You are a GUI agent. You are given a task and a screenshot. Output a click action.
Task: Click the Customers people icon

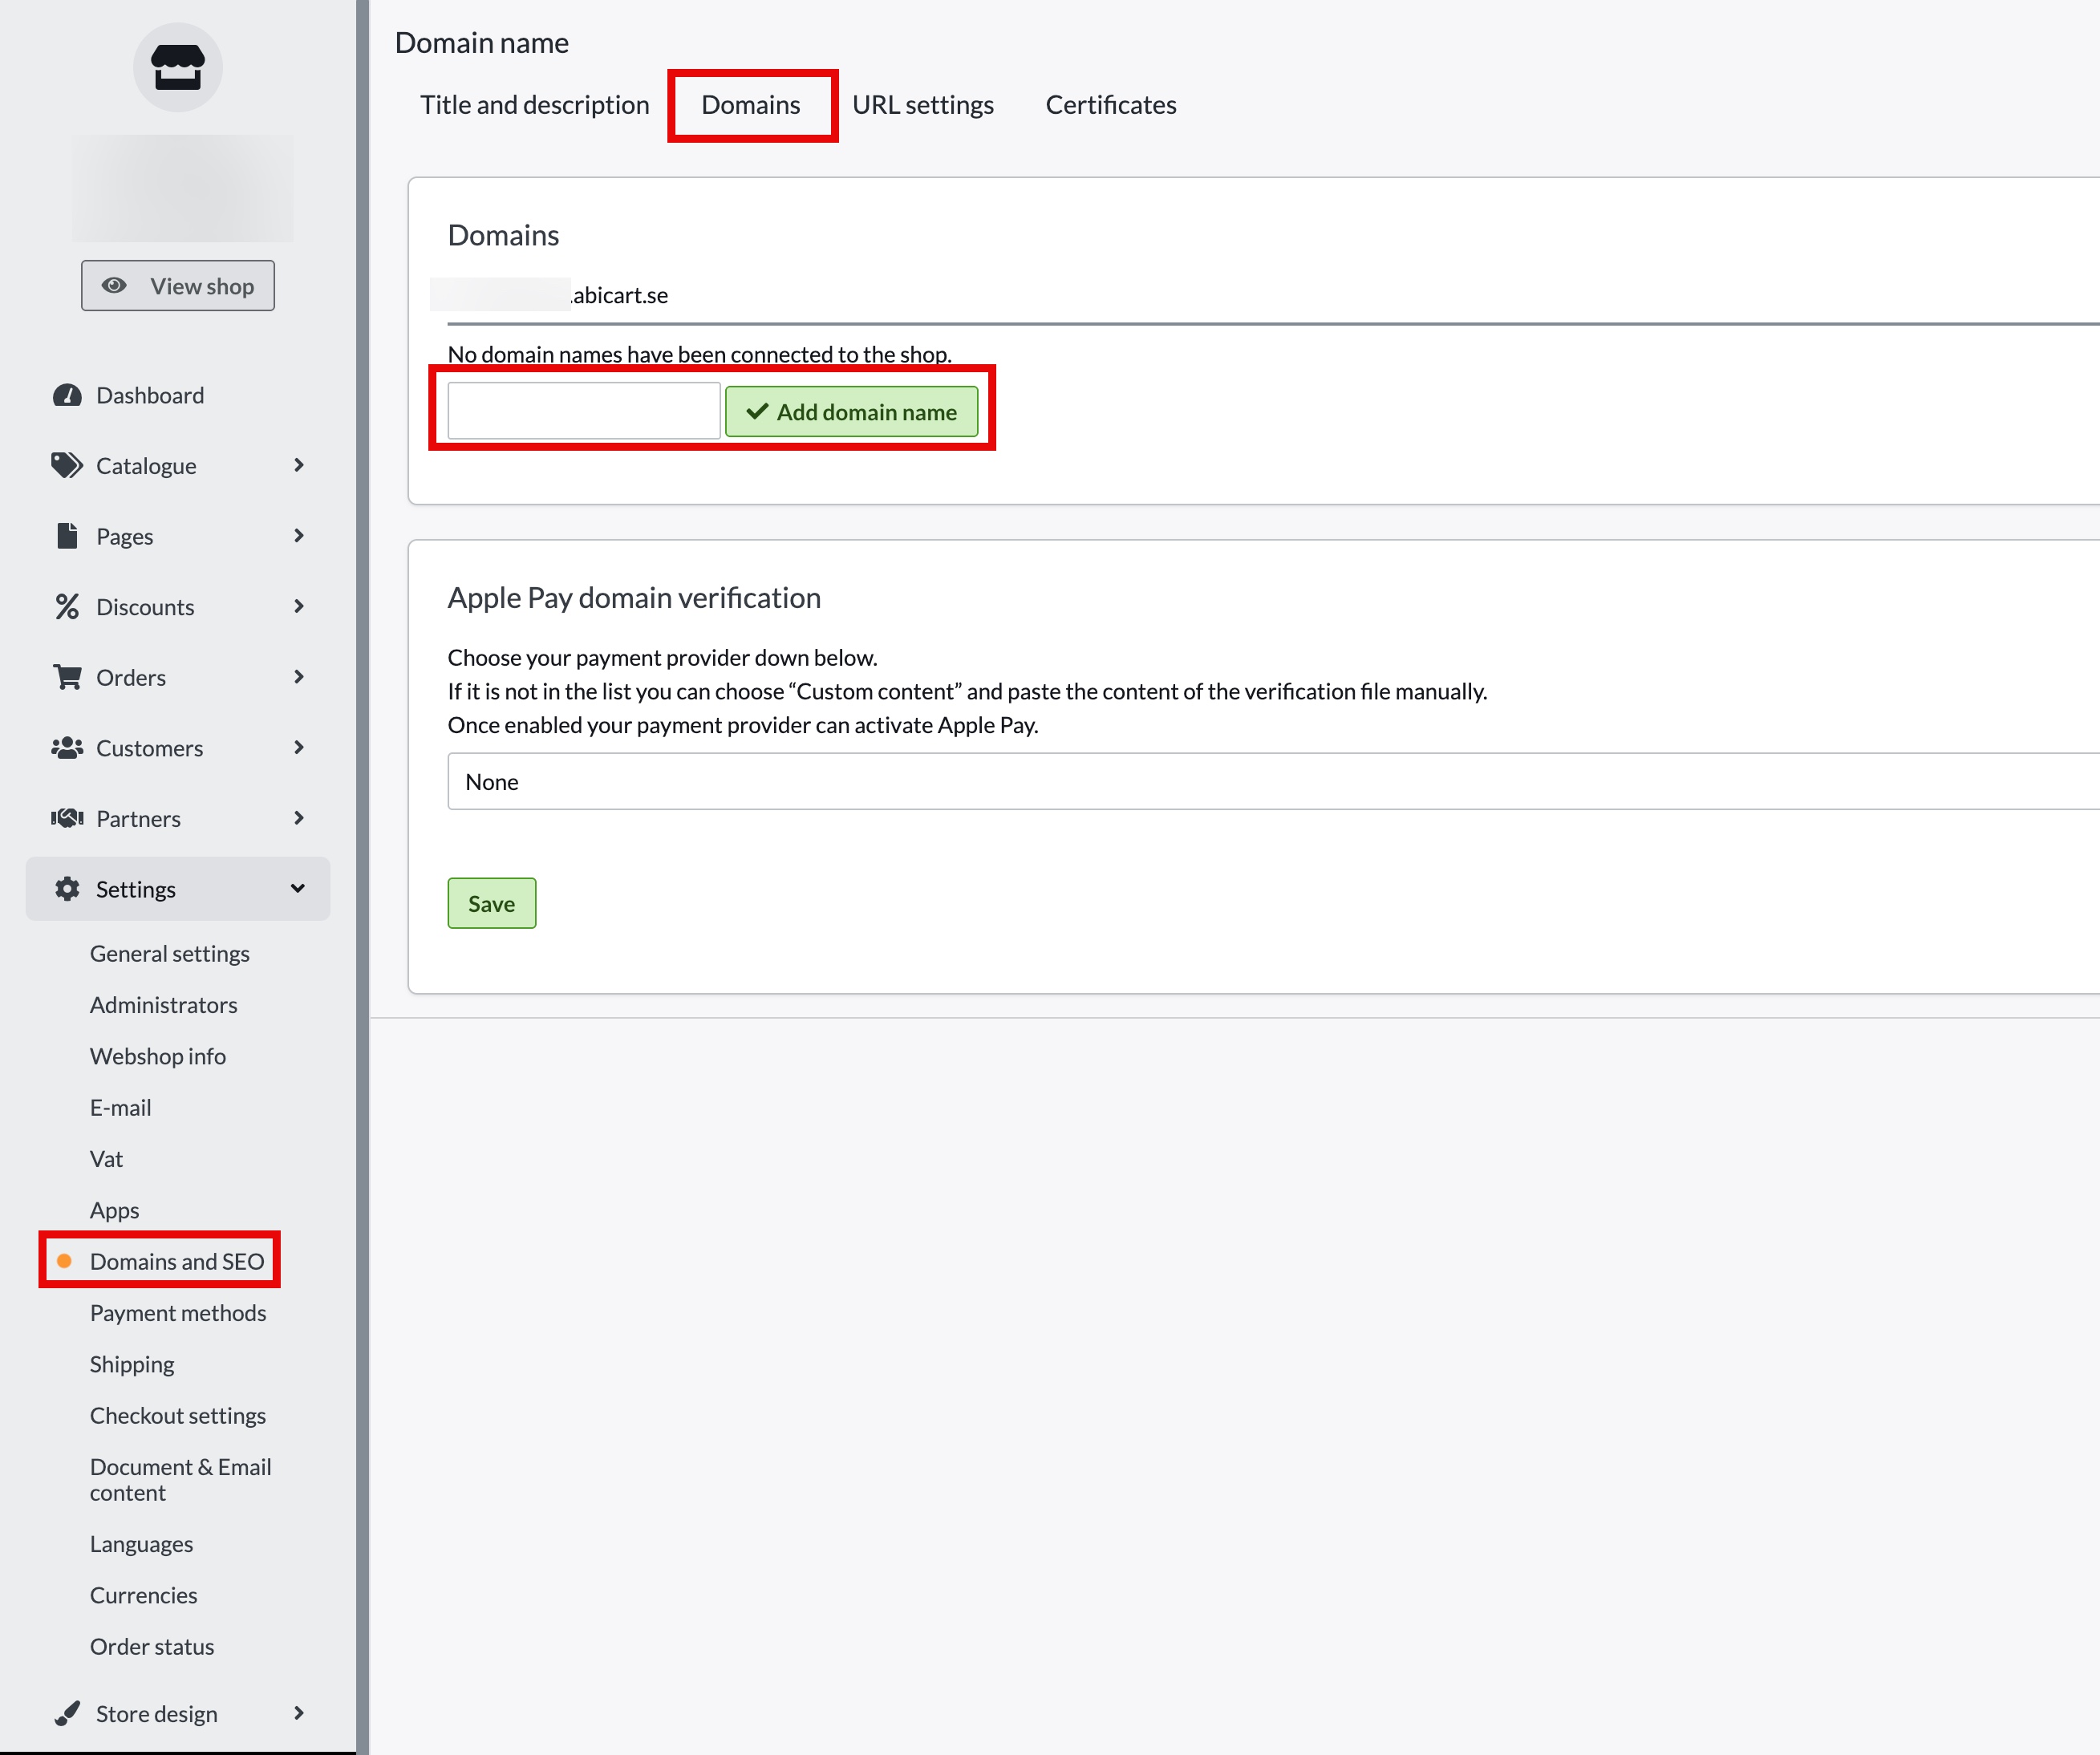point(67,747)
